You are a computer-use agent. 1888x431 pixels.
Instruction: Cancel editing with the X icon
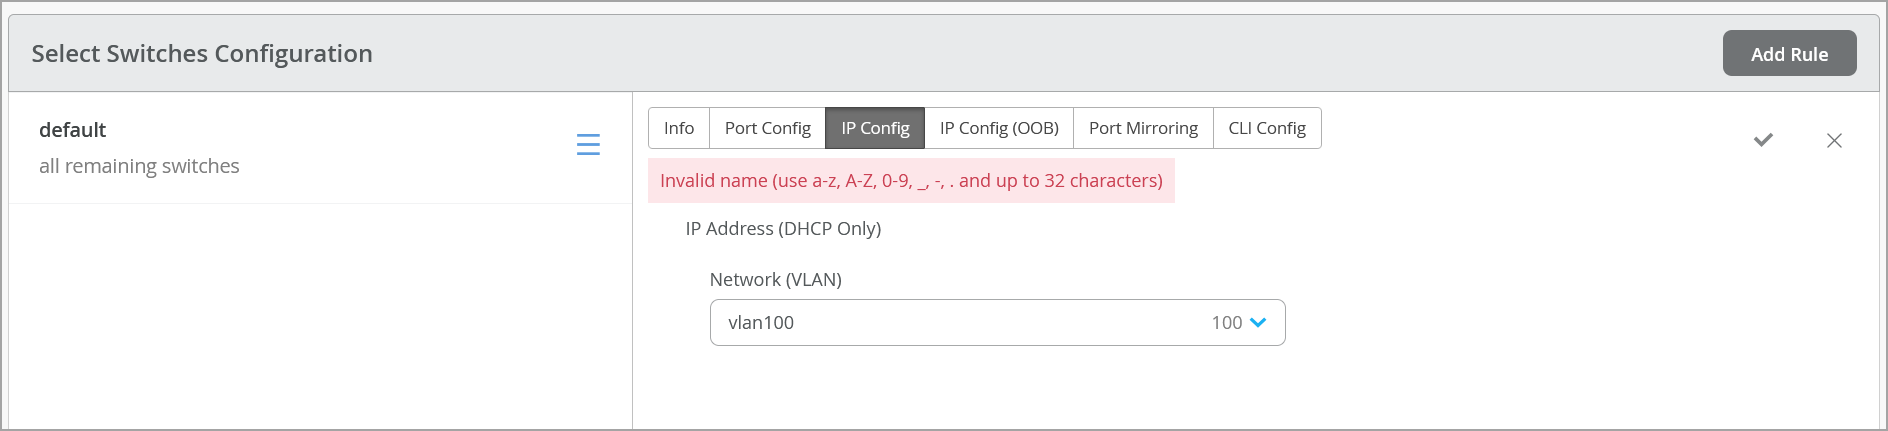pyautogui.click(x=1834, y=141)
